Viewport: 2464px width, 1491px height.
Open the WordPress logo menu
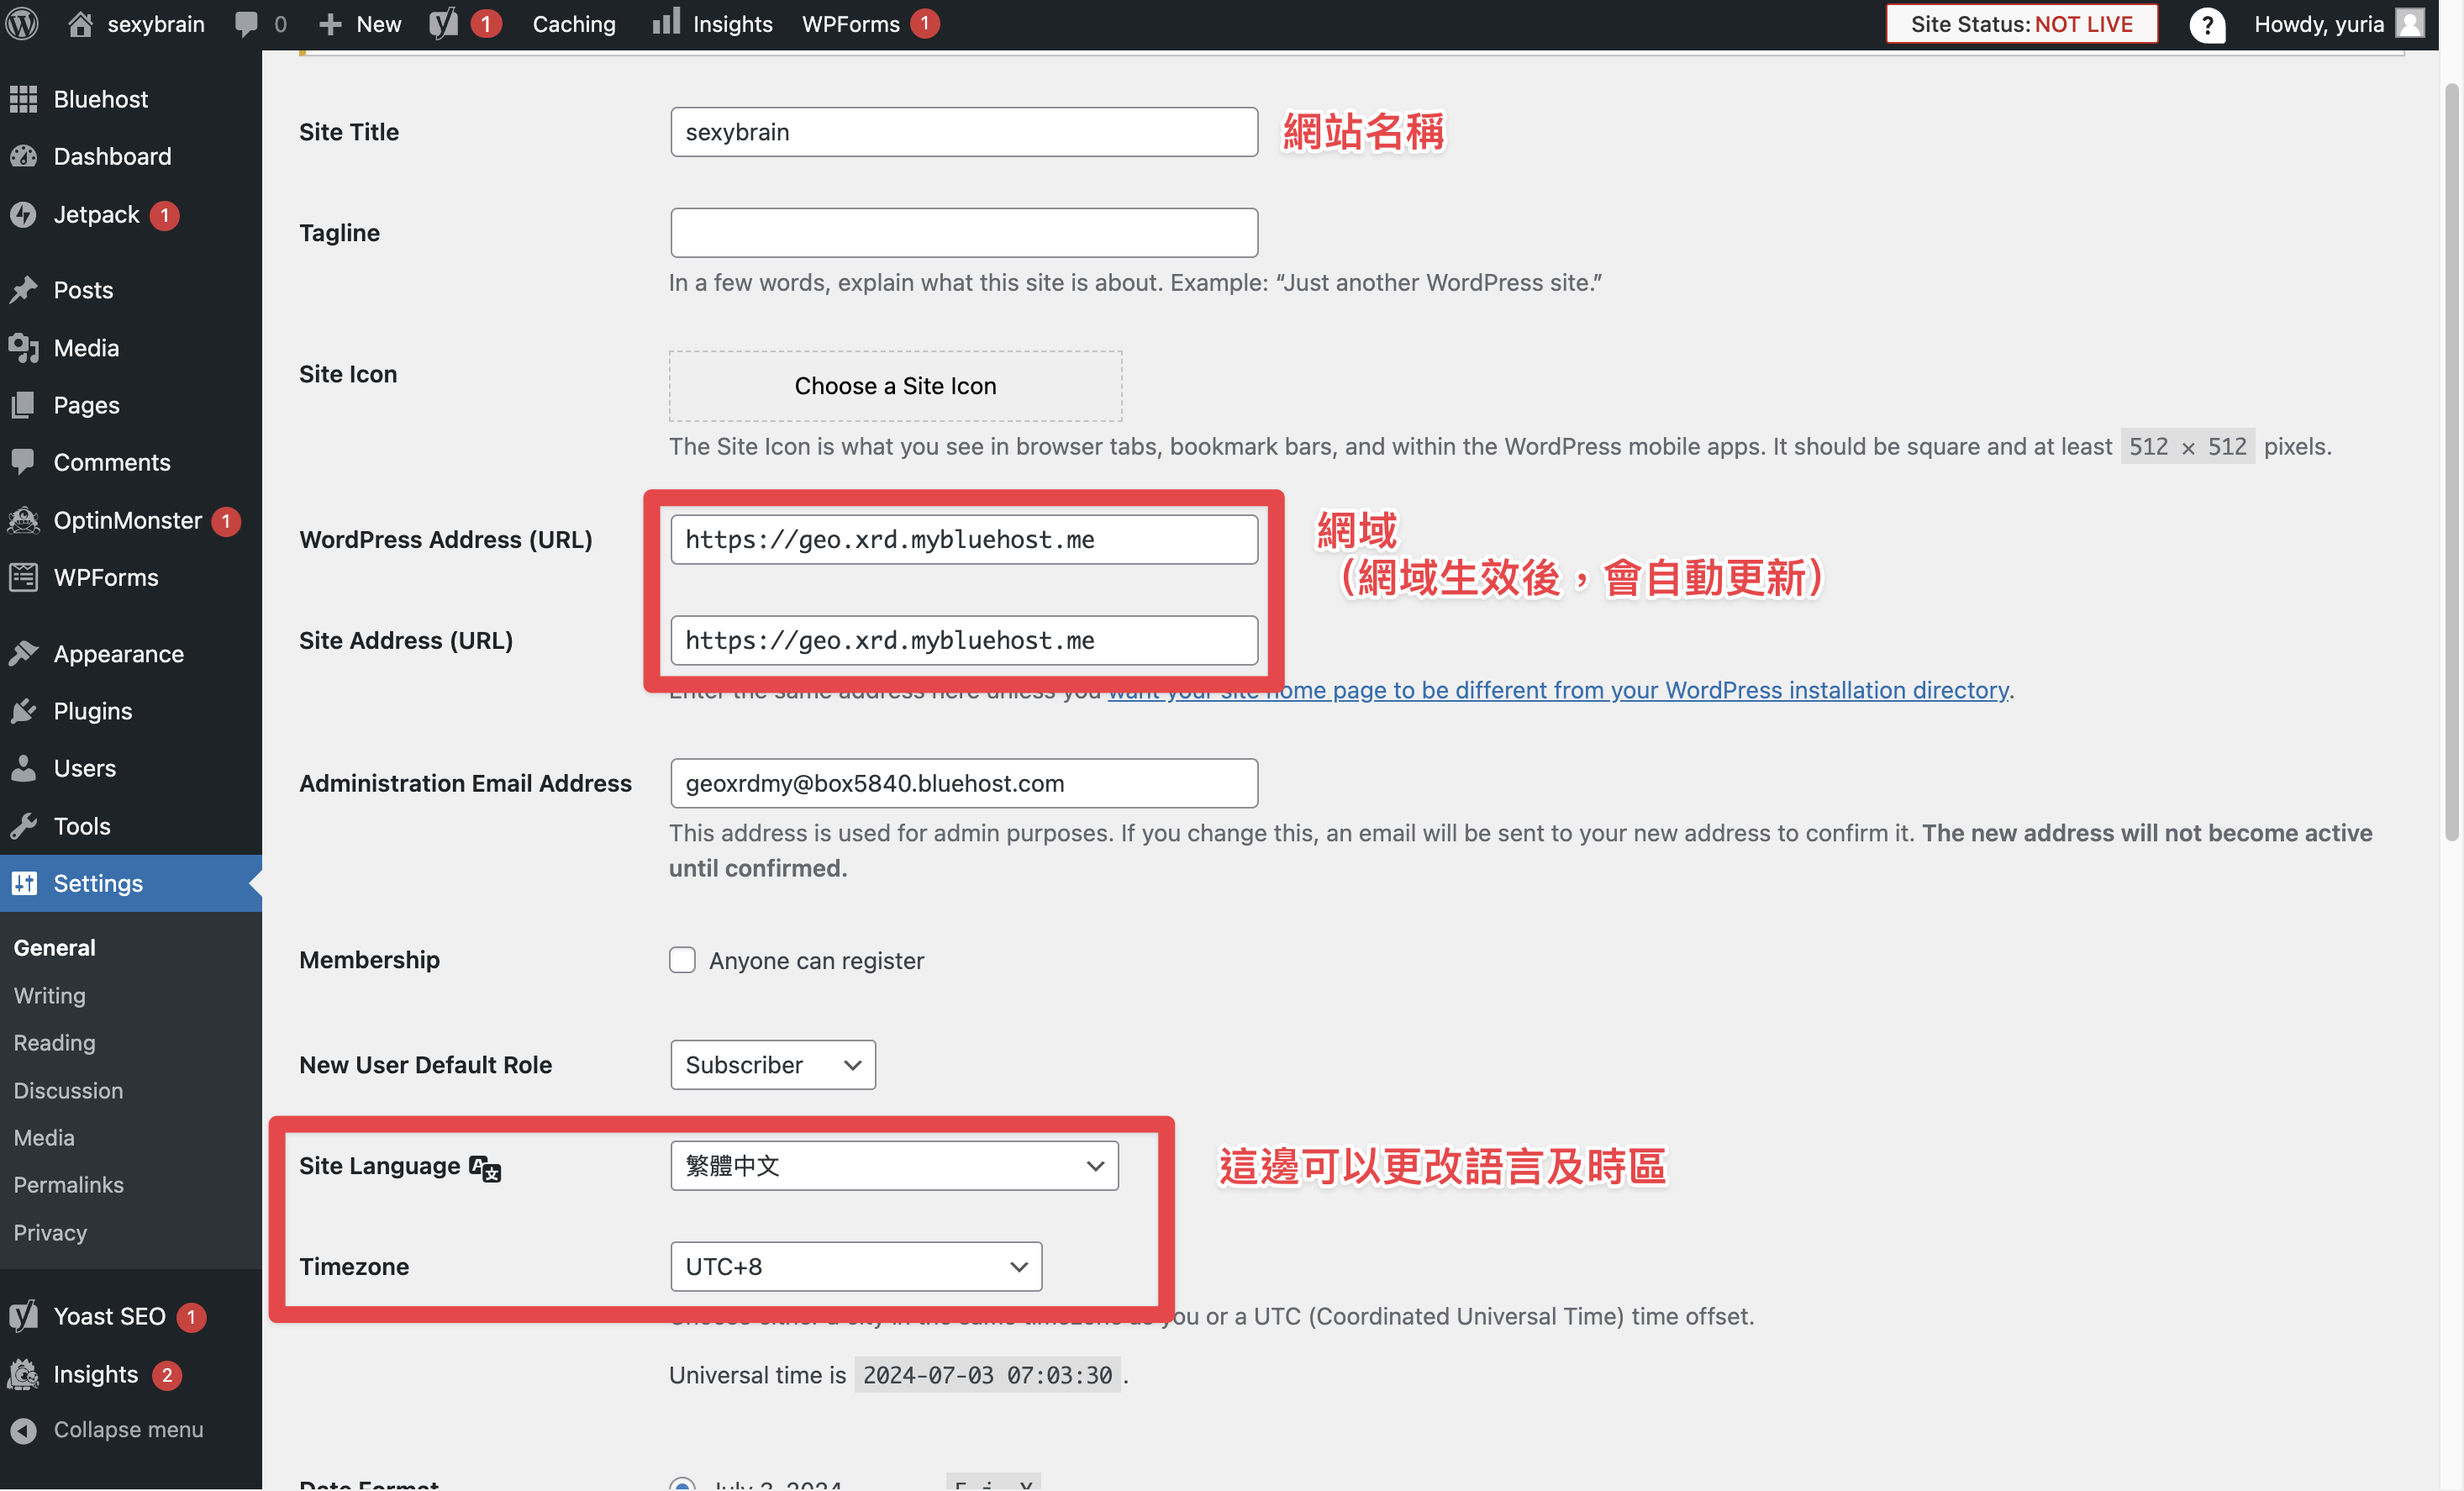pos(22,23)
